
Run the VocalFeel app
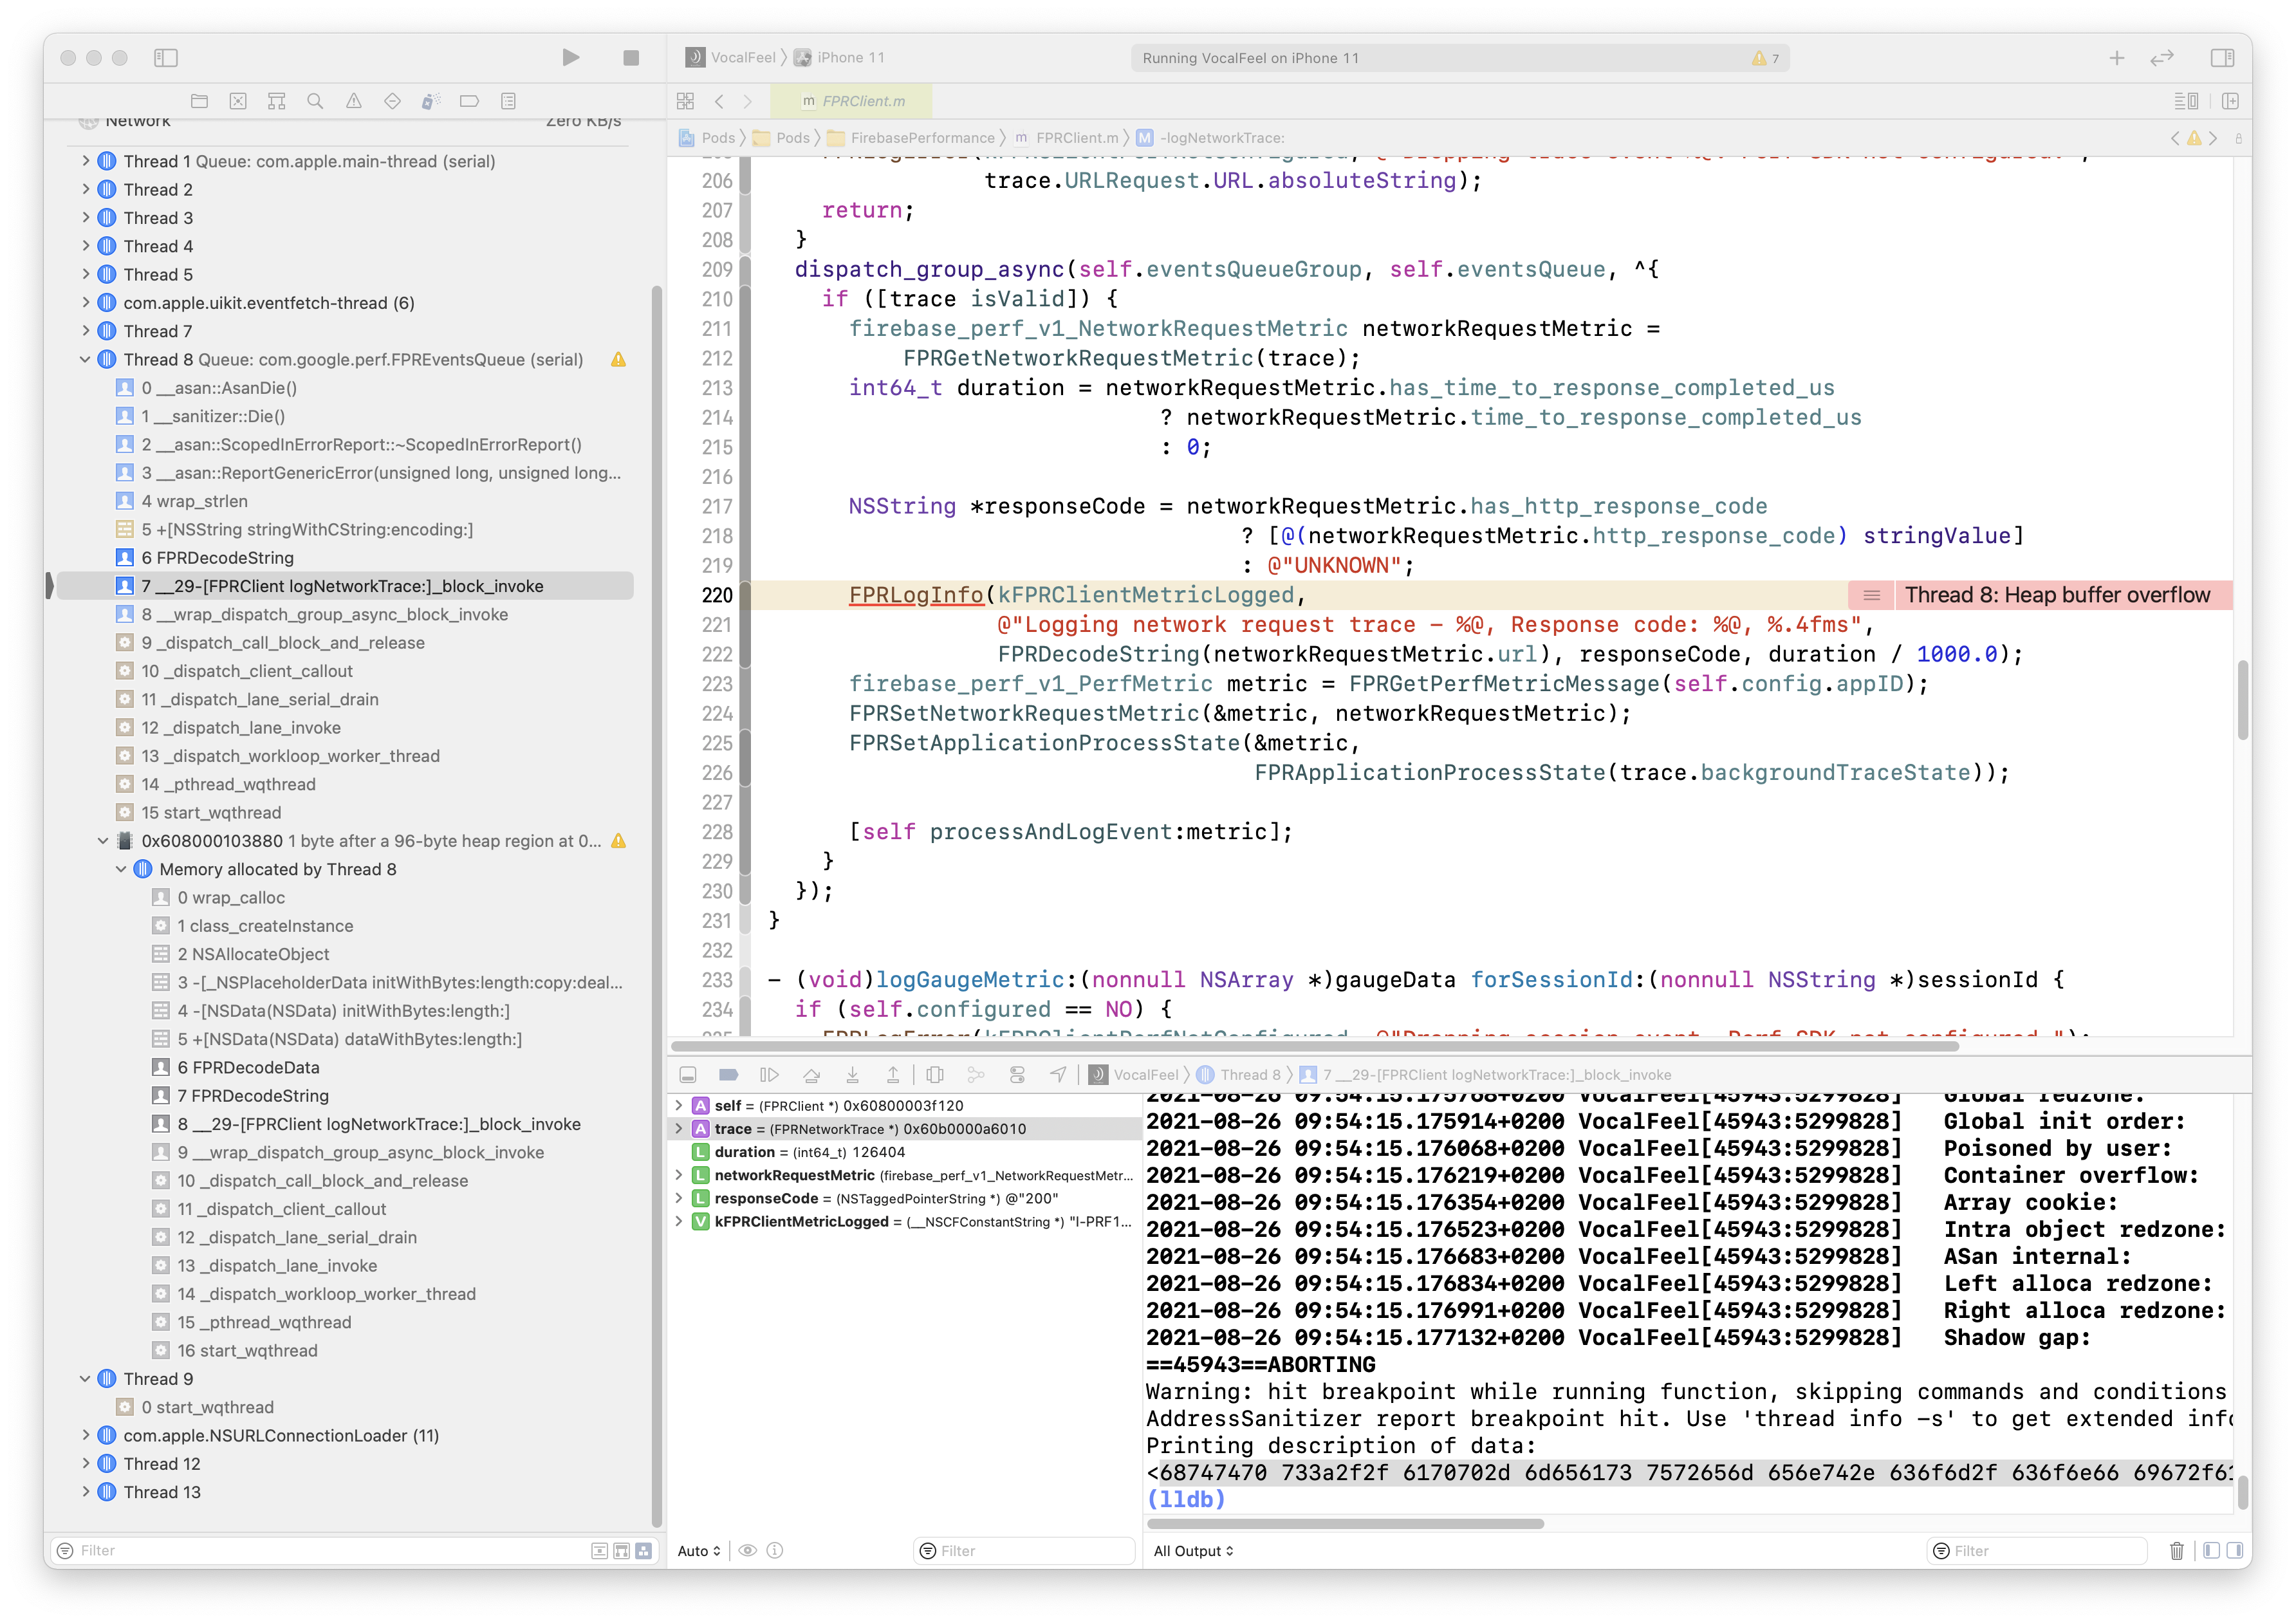571,57
